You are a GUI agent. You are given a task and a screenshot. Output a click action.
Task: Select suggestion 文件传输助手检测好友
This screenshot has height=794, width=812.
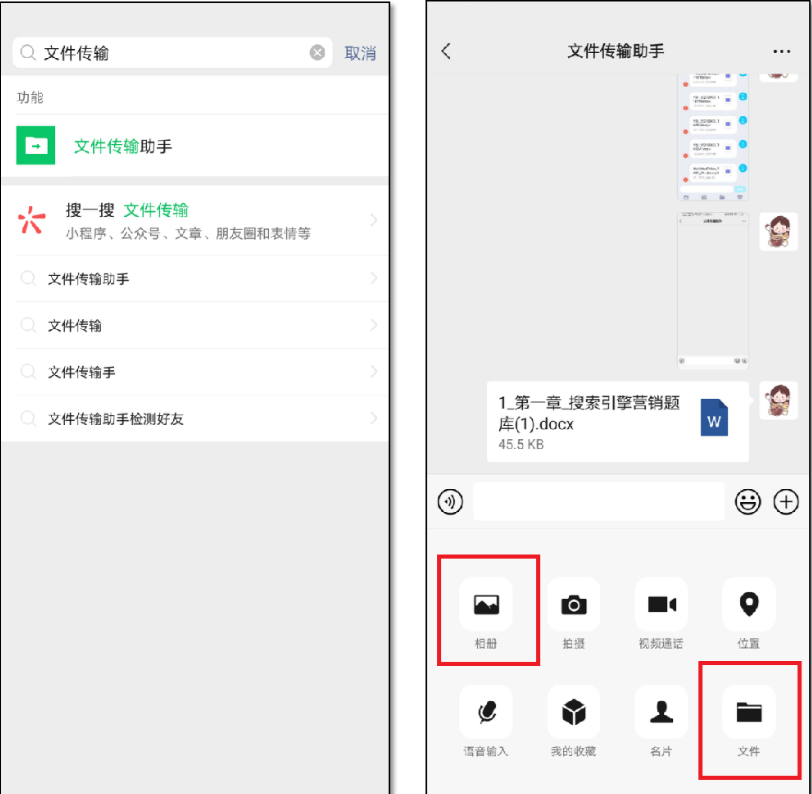tap(195, 418)
